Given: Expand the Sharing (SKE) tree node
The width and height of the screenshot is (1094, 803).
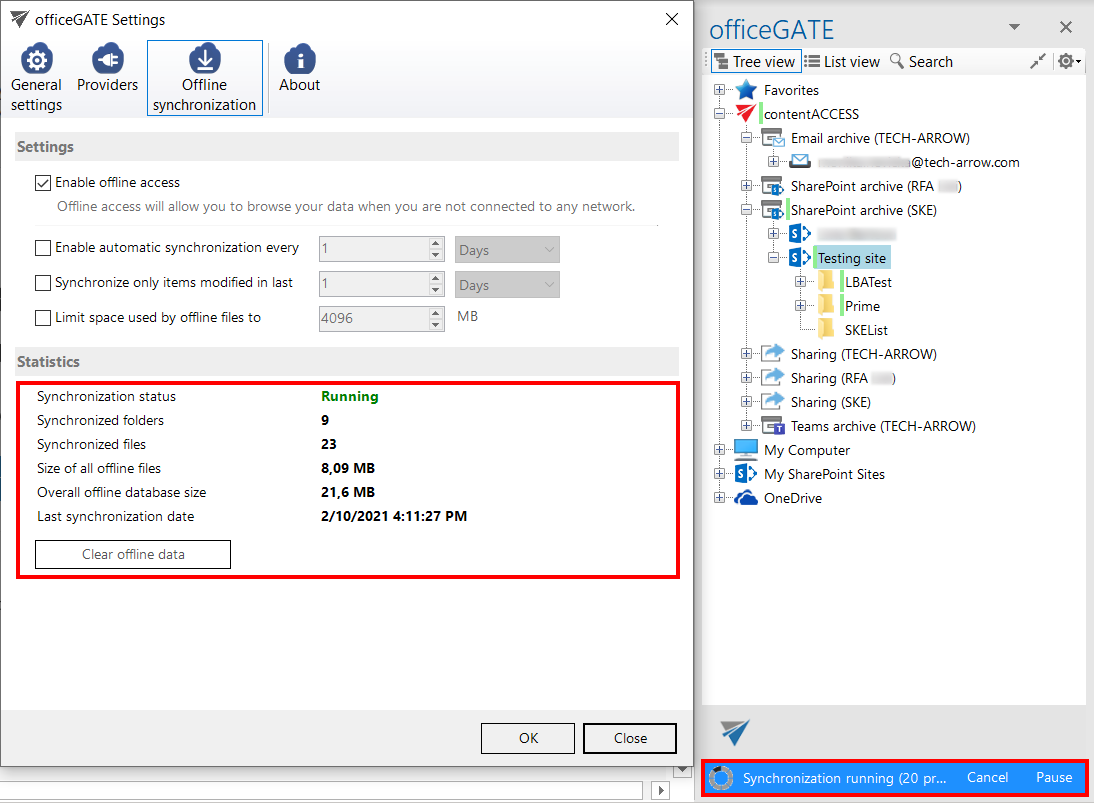Looking at the screenshot, I should pyautogui.click(x=747, y=402).
